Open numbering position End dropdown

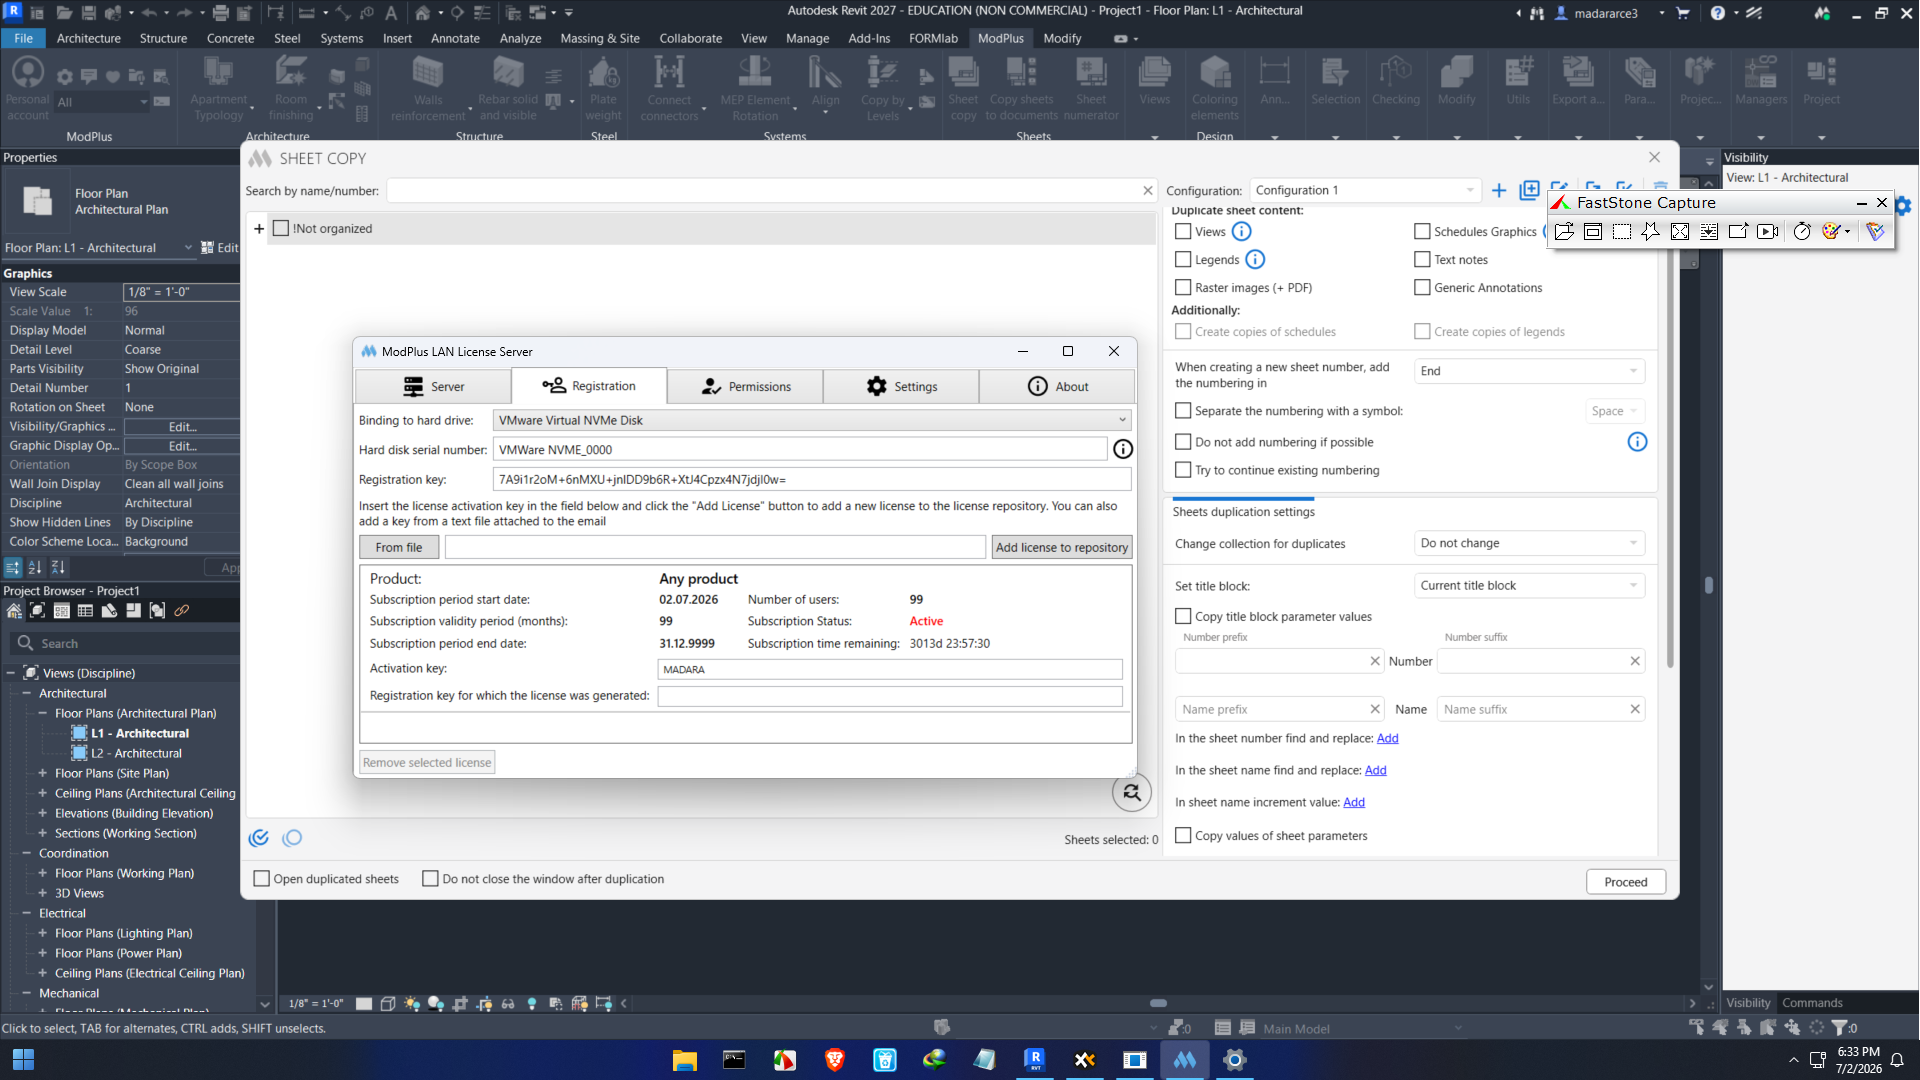1529,371
